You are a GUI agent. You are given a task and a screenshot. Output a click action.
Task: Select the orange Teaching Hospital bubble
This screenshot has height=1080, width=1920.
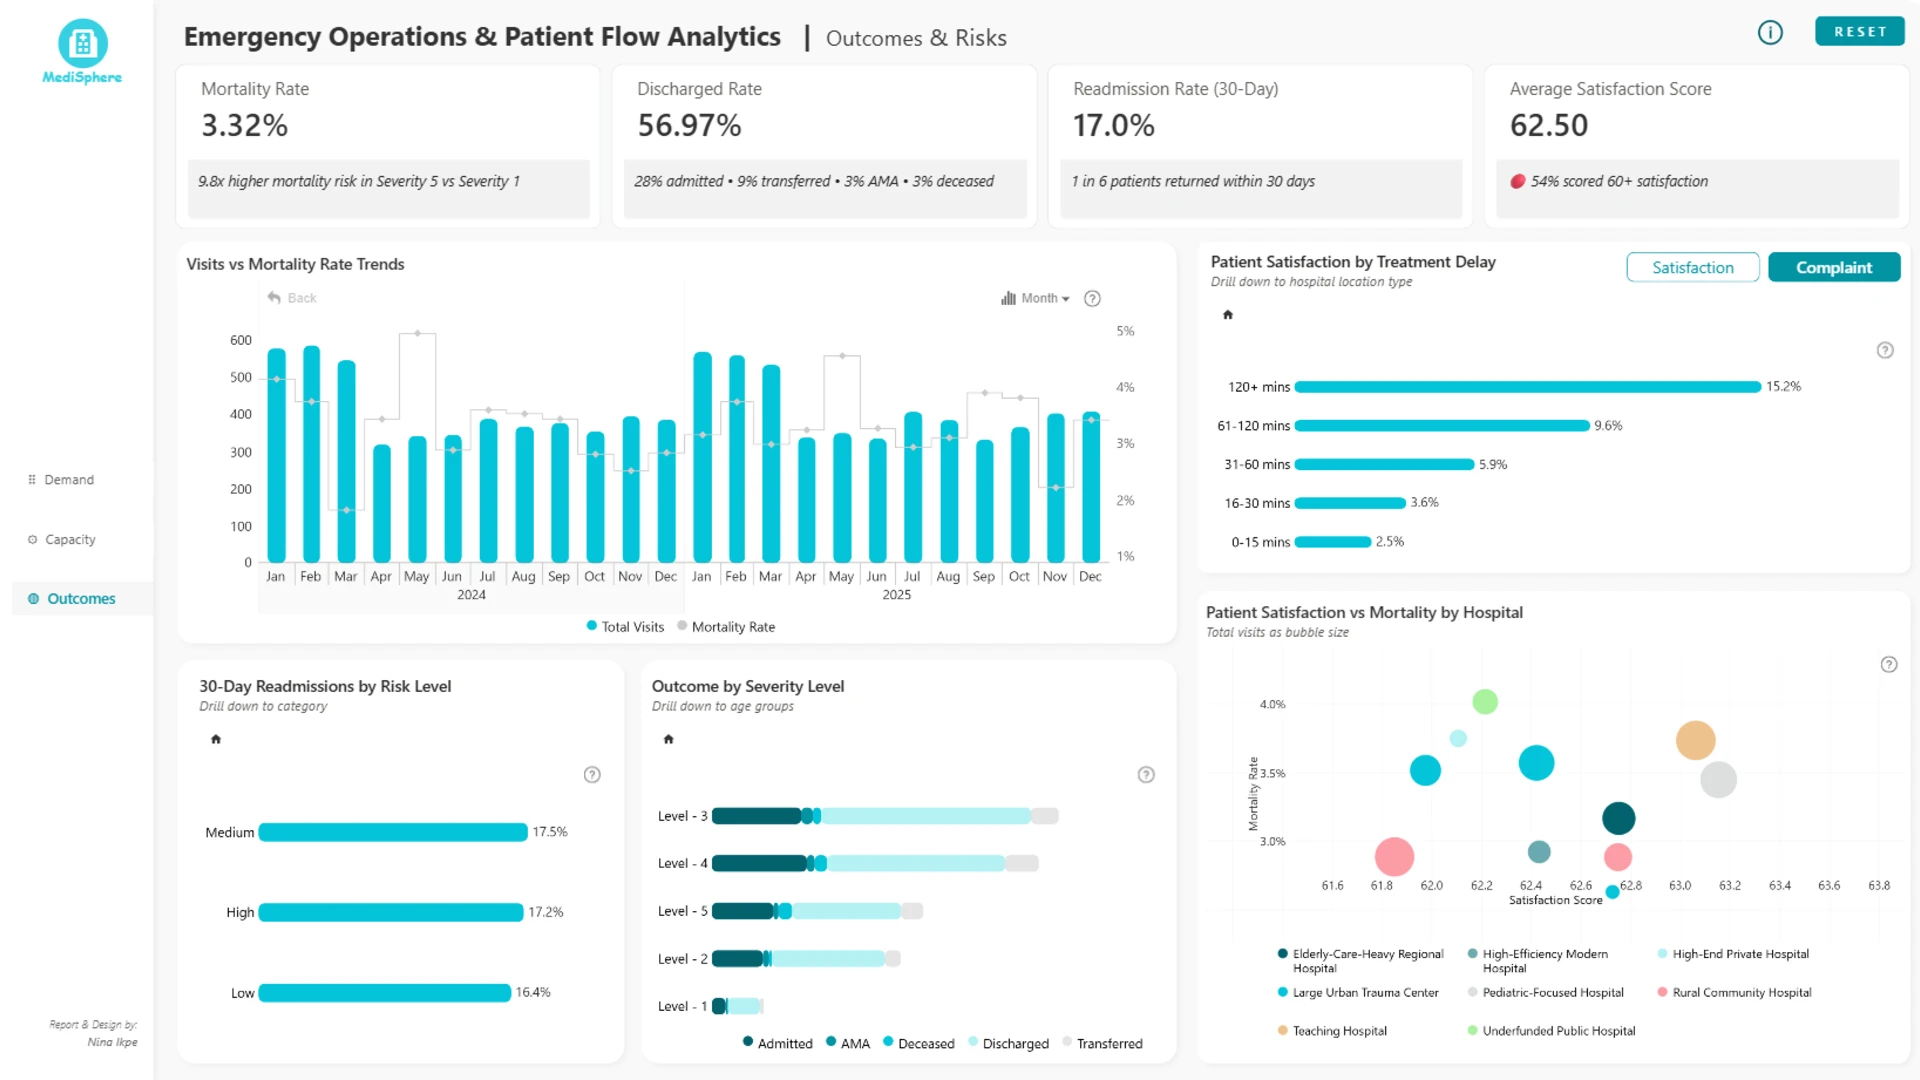pyautogui.click(x=1695, y=740)
